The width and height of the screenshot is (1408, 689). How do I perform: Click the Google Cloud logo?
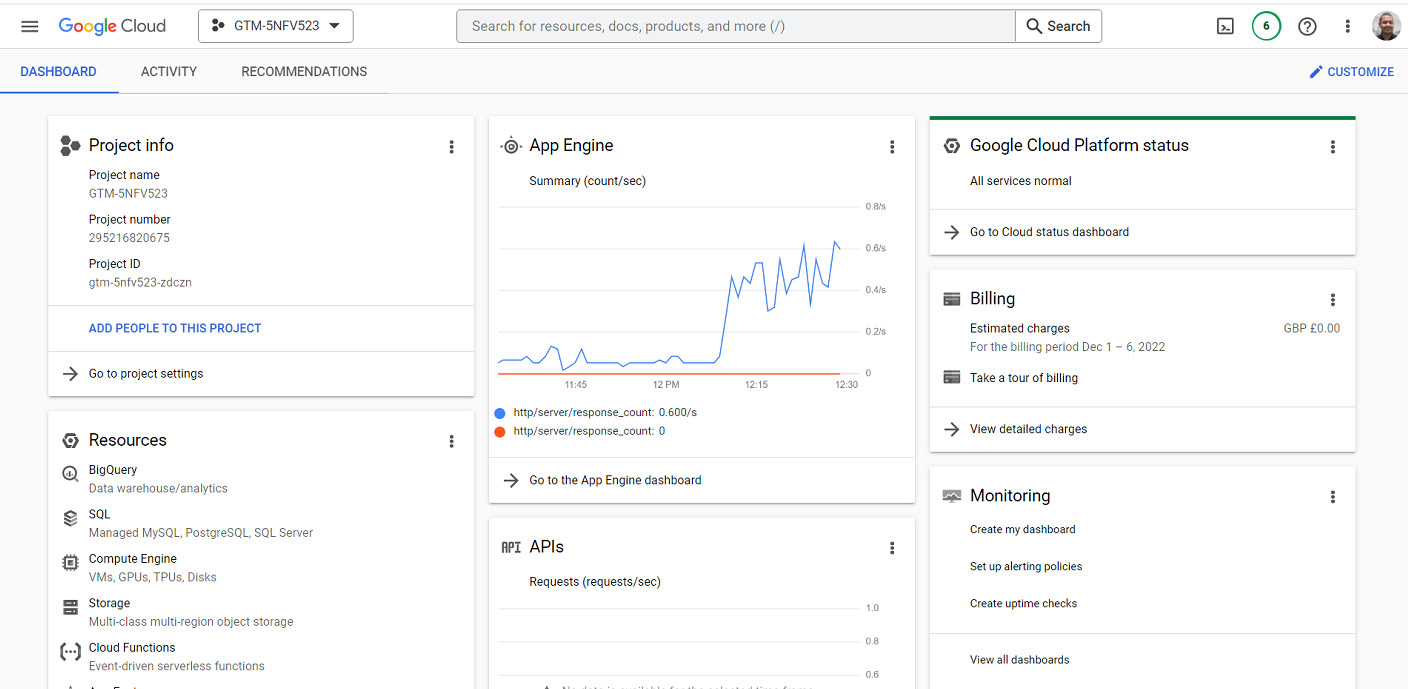click(x=112, y=26)
